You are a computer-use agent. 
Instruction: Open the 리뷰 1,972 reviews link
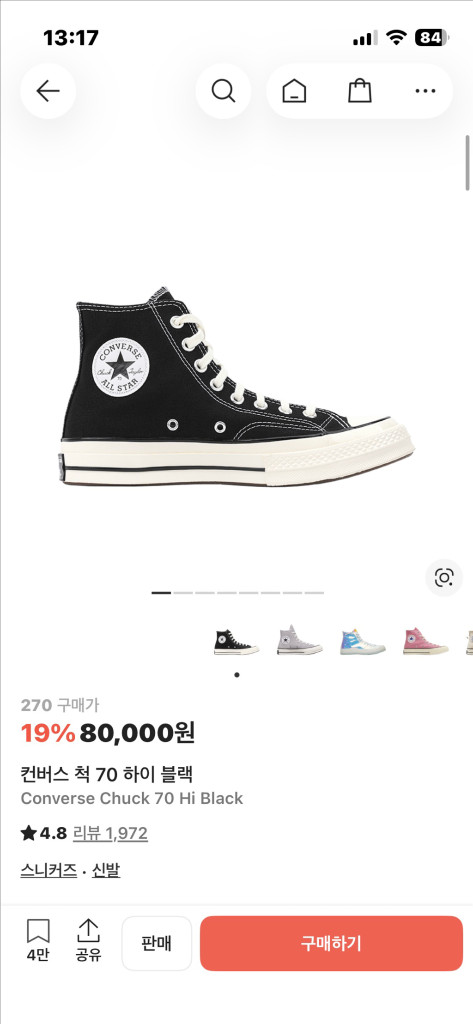tap(110, 833)
